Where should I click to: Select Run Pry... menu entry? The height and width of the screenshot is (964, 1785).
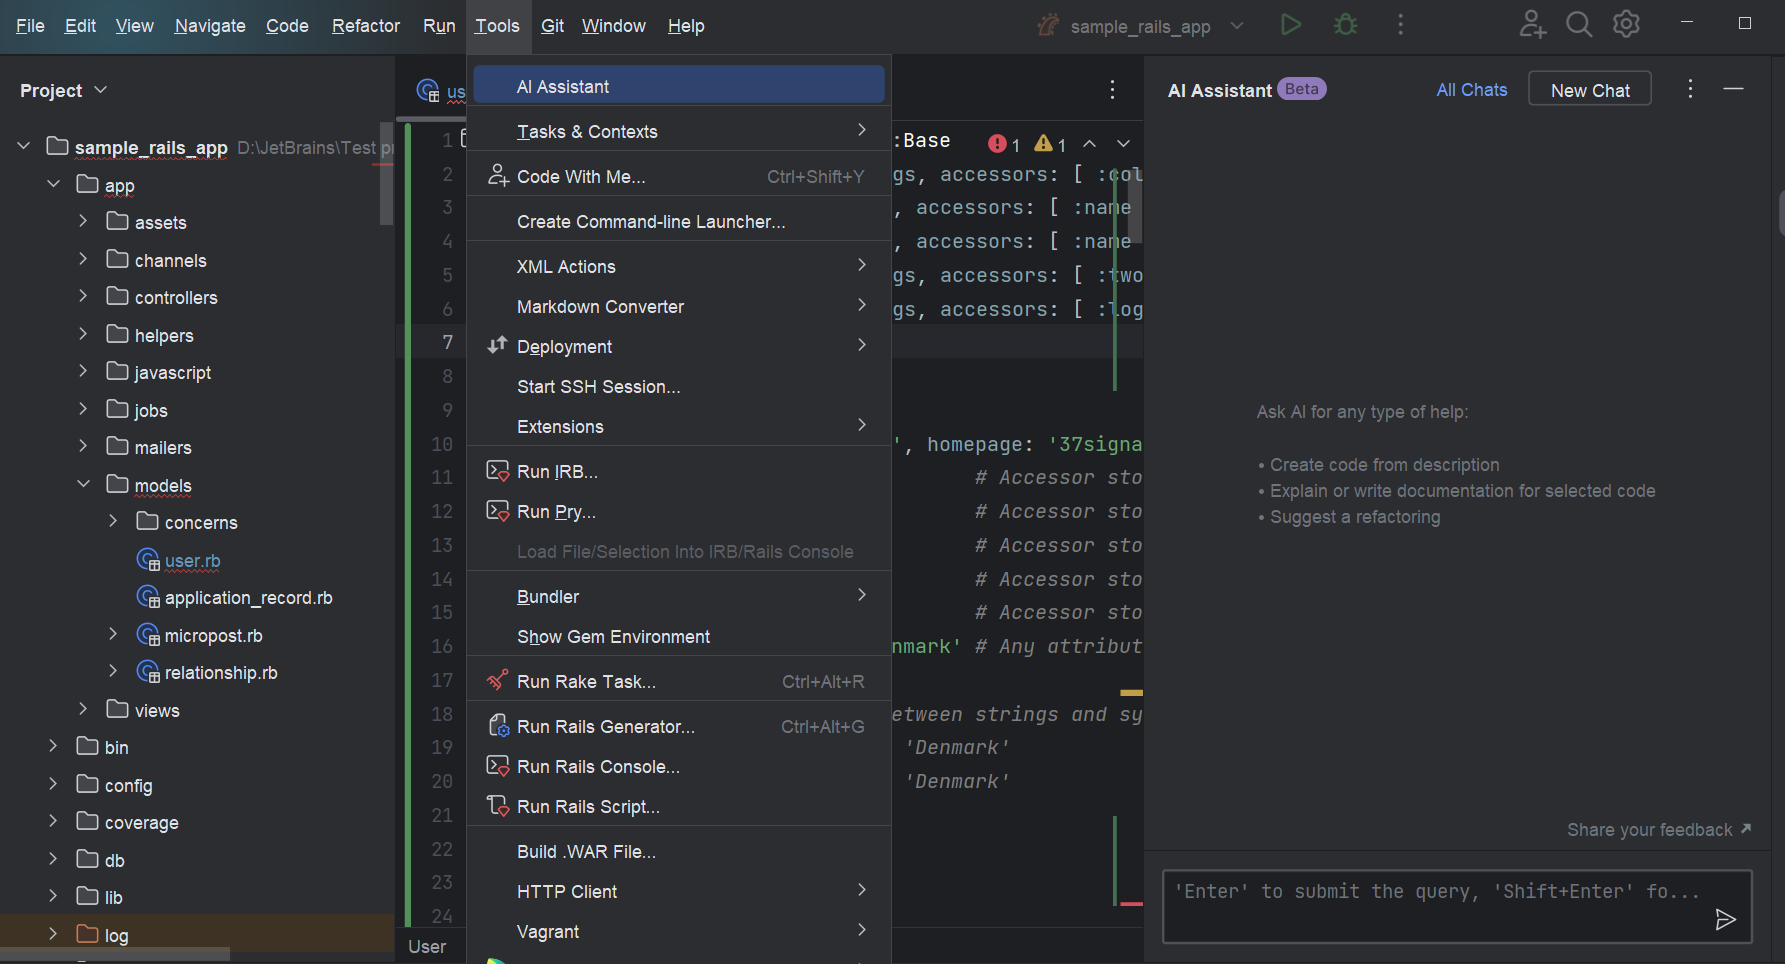pyautogui.click(x=679, y=511)
